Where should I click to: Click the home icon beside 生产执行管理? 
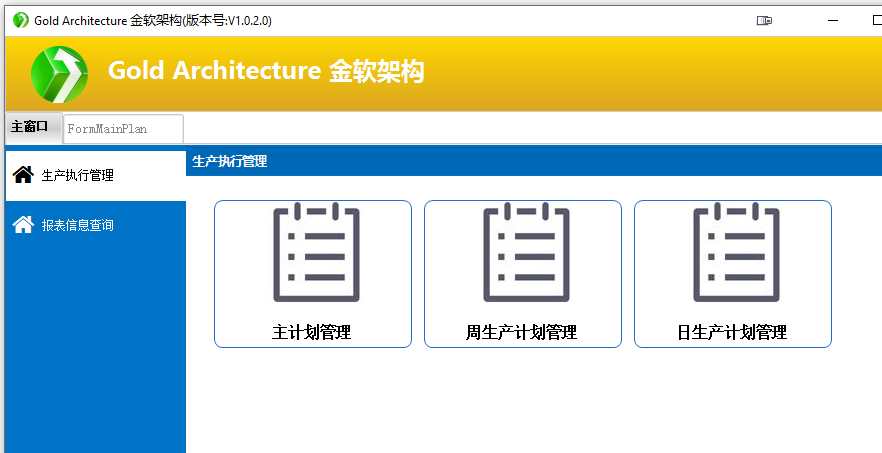[23, 174]
